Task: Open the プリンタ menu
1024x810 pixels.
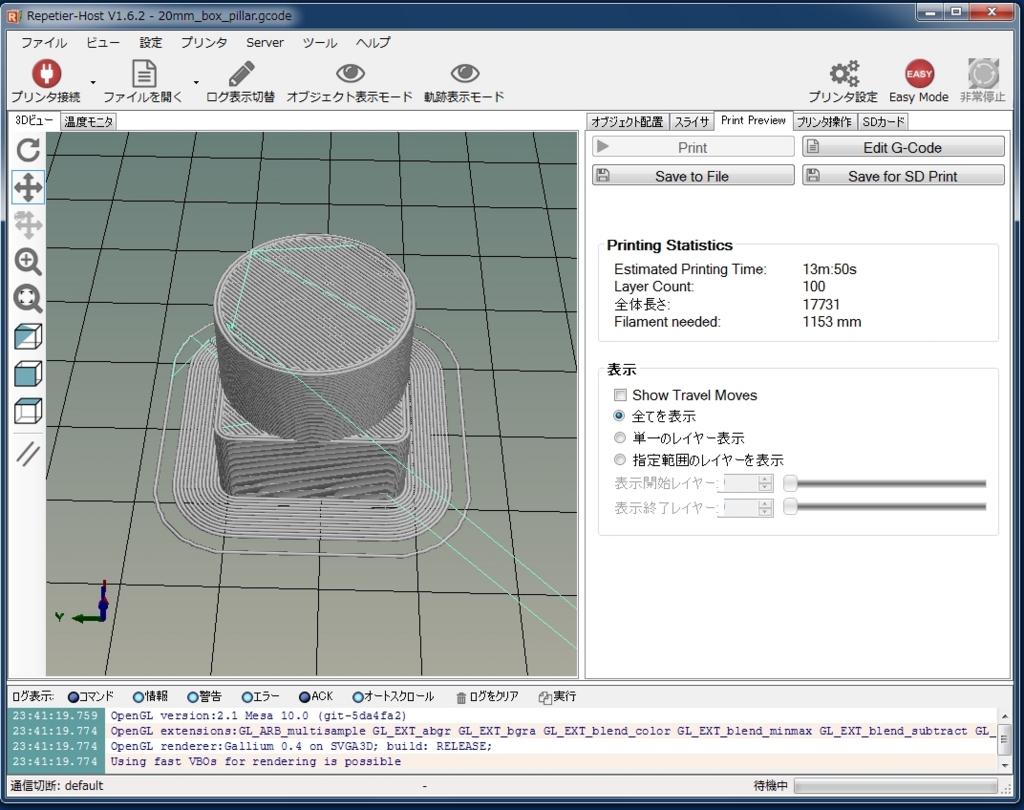Action: coord(204,42)
